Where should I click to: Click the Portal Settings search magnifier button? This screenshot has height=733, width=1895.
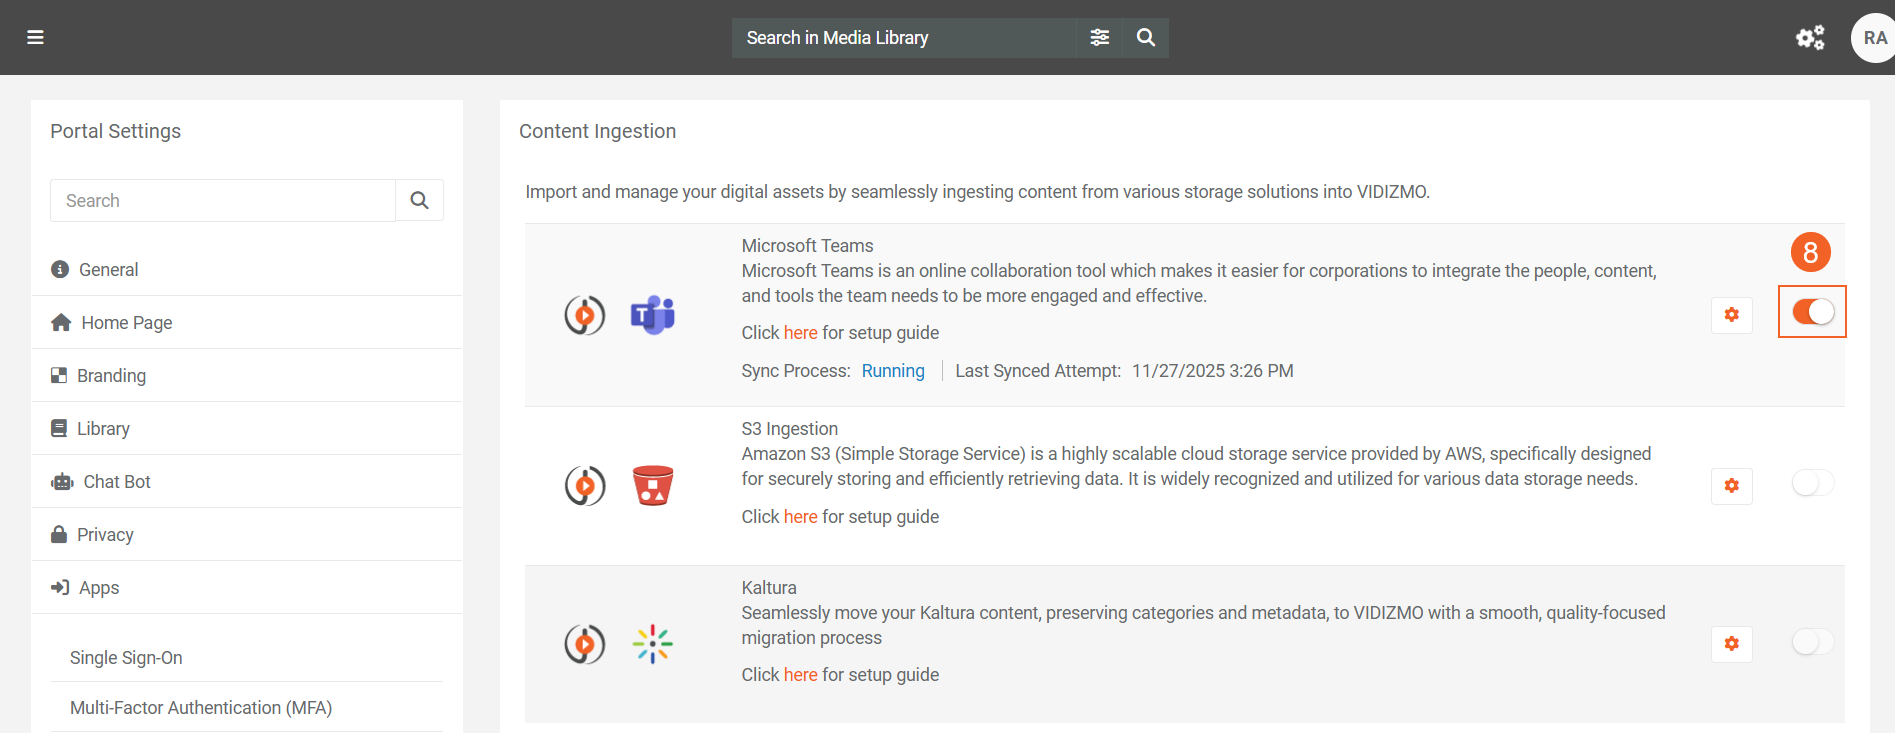[419, 201]
